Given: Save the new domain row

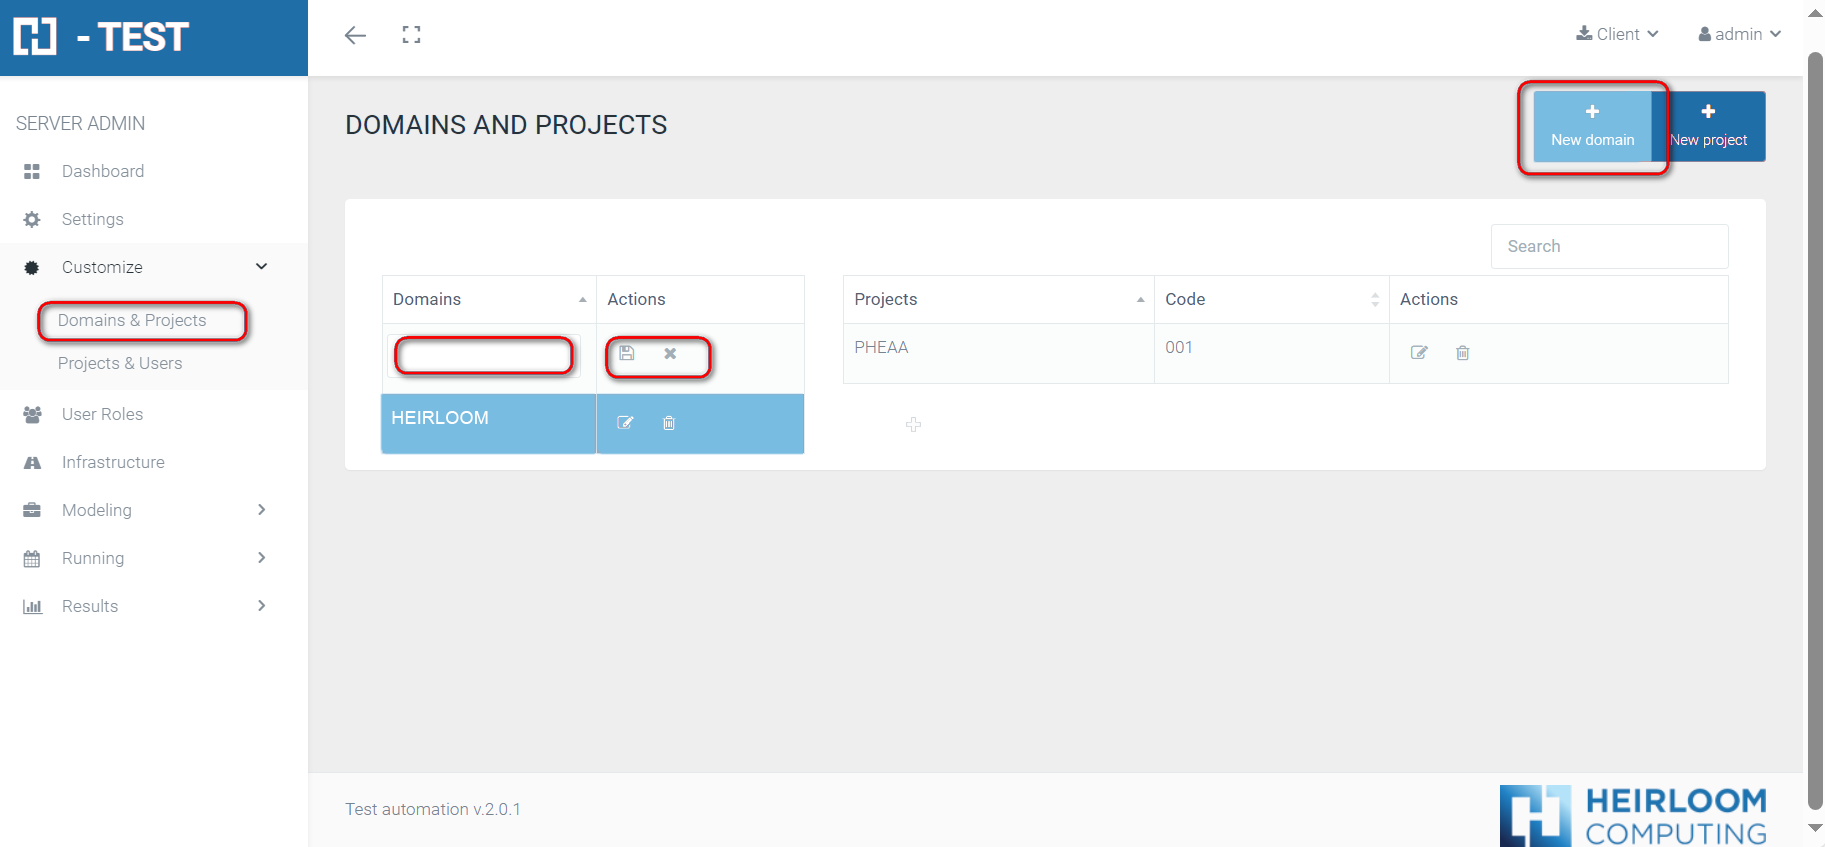Looking at the screenshot, I should (627, 353).
